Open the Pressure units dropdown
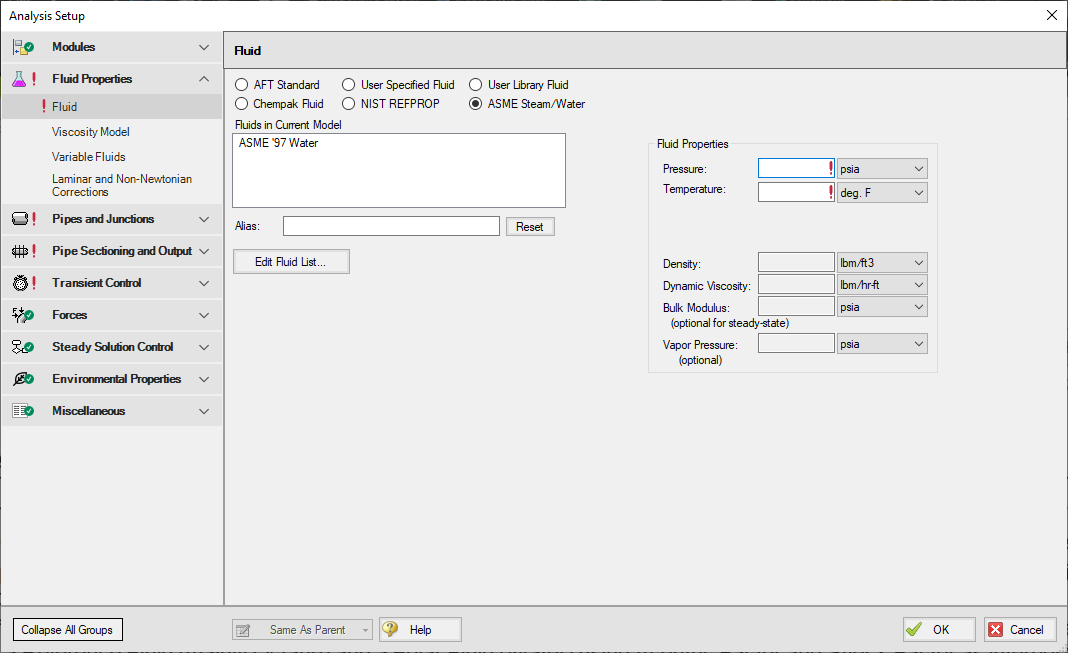Image resolution: width=1068 pixels, height=653 pixels. (x=882, y=169)
